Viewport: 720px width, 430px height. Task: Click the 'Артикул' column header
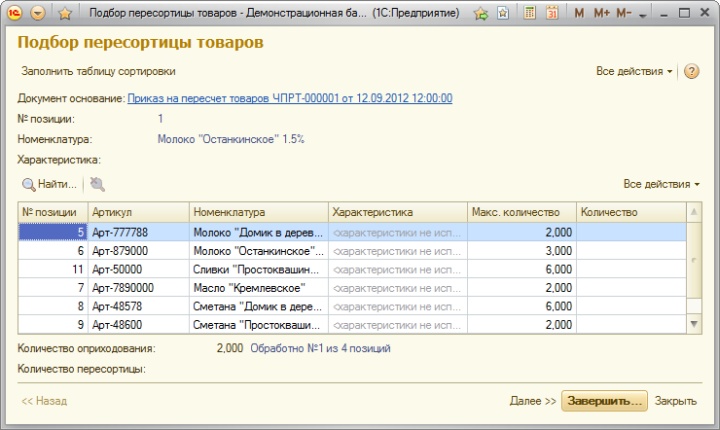[138, 212]
